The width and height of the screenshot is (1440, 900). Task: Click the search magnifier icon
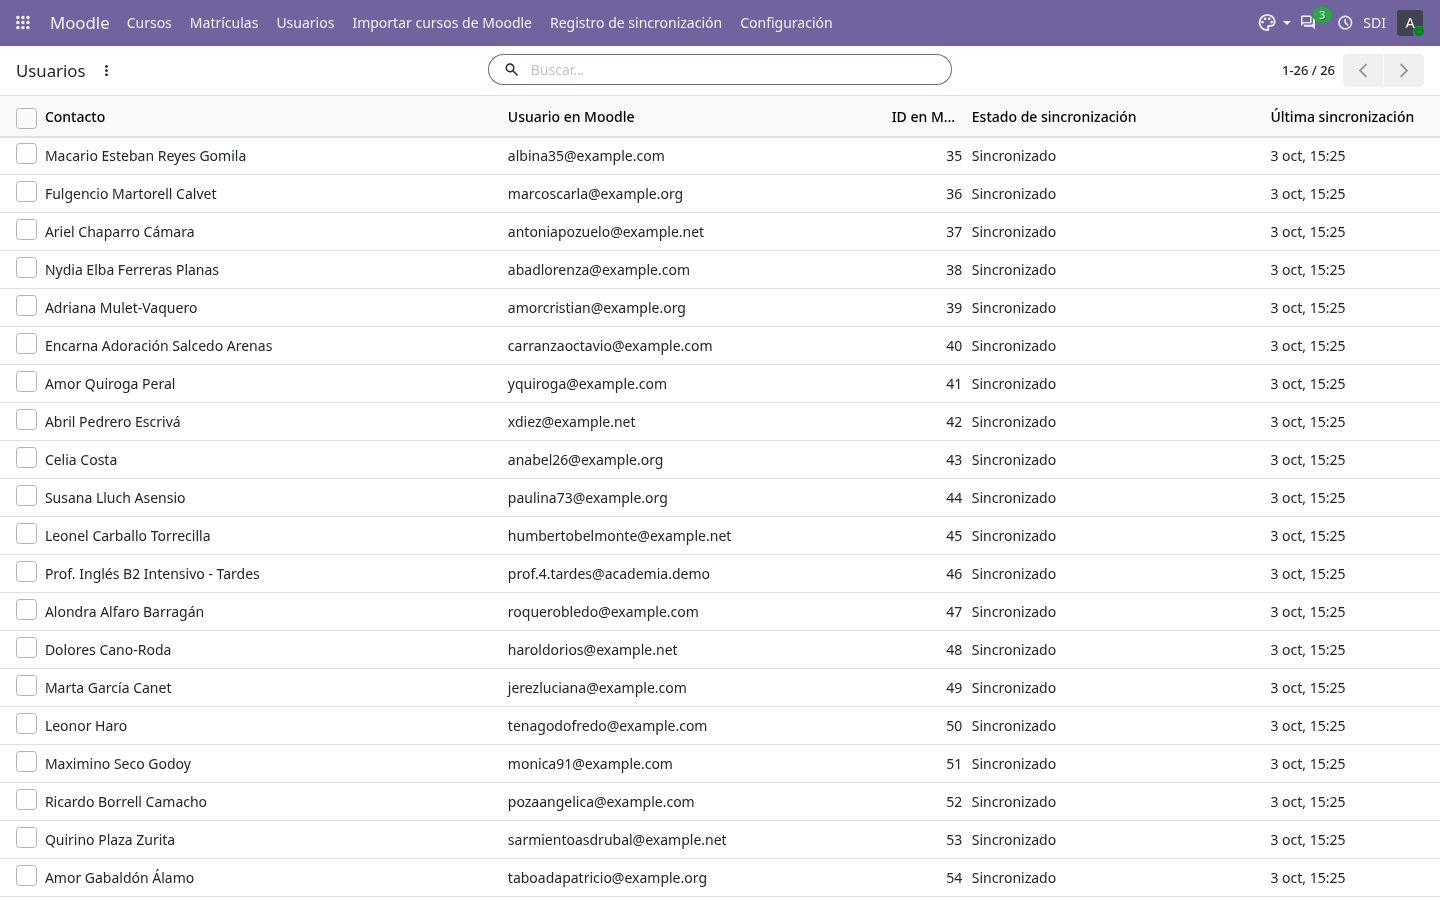[x=511, y=69]
